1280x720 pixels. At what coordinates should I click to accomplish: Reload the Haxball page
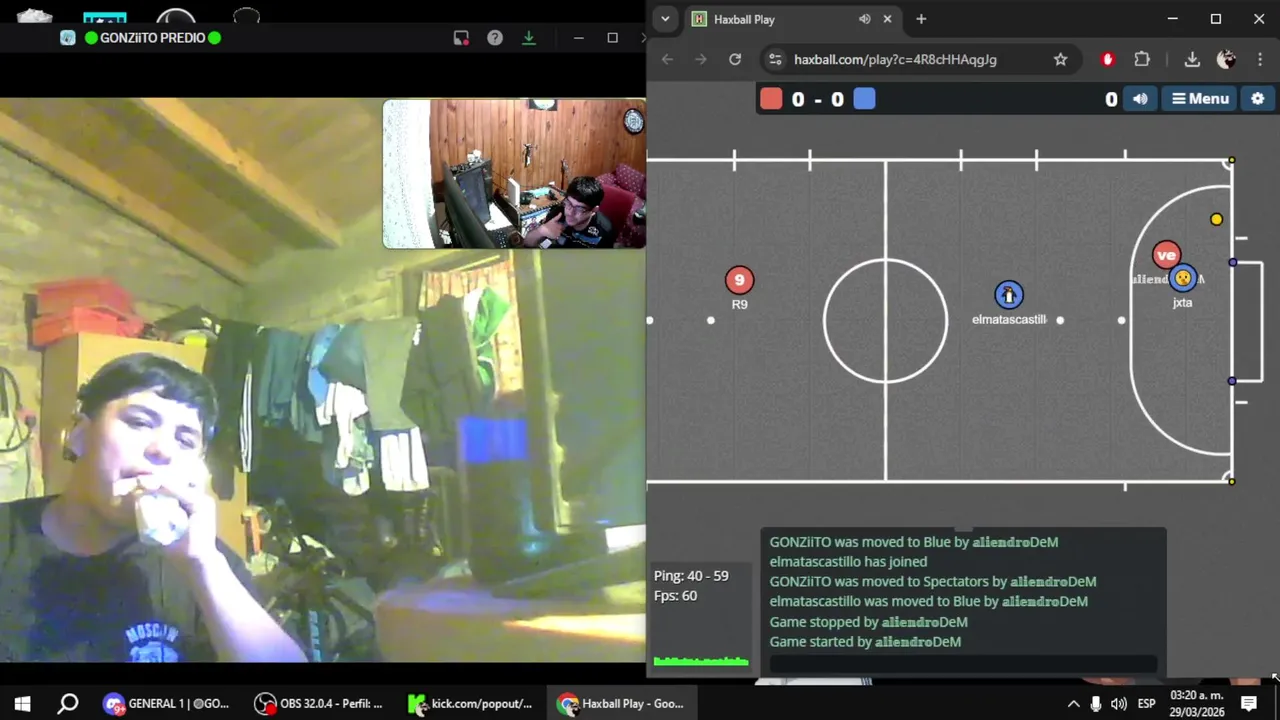pos(735,59)
